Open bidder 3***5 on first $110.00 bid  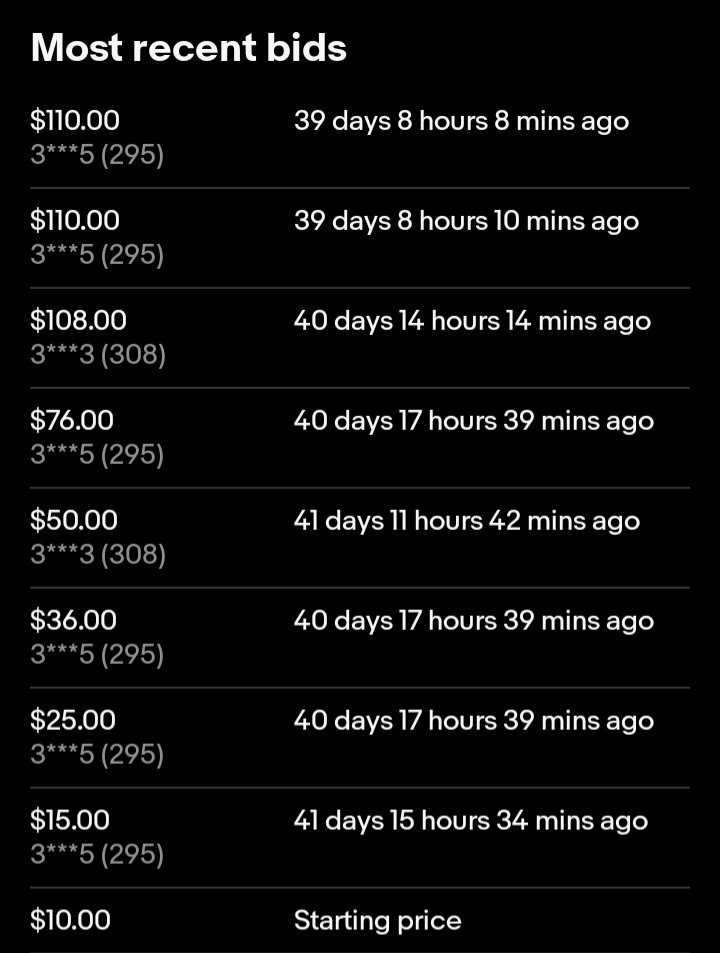coord(97,154)
